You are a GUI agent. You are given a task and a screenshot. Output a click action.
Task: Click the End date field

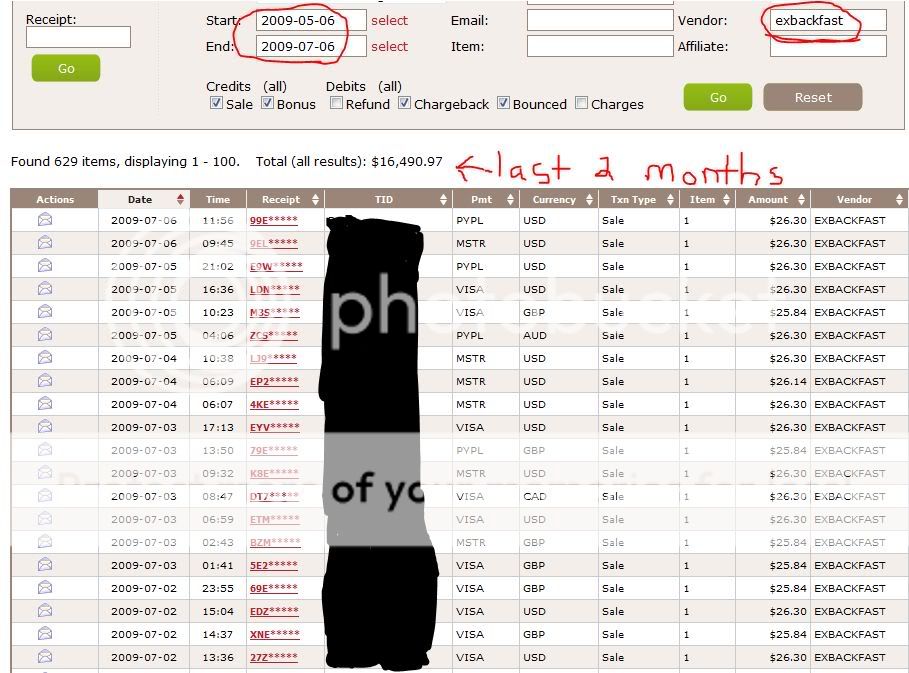(x=311, y=46)
